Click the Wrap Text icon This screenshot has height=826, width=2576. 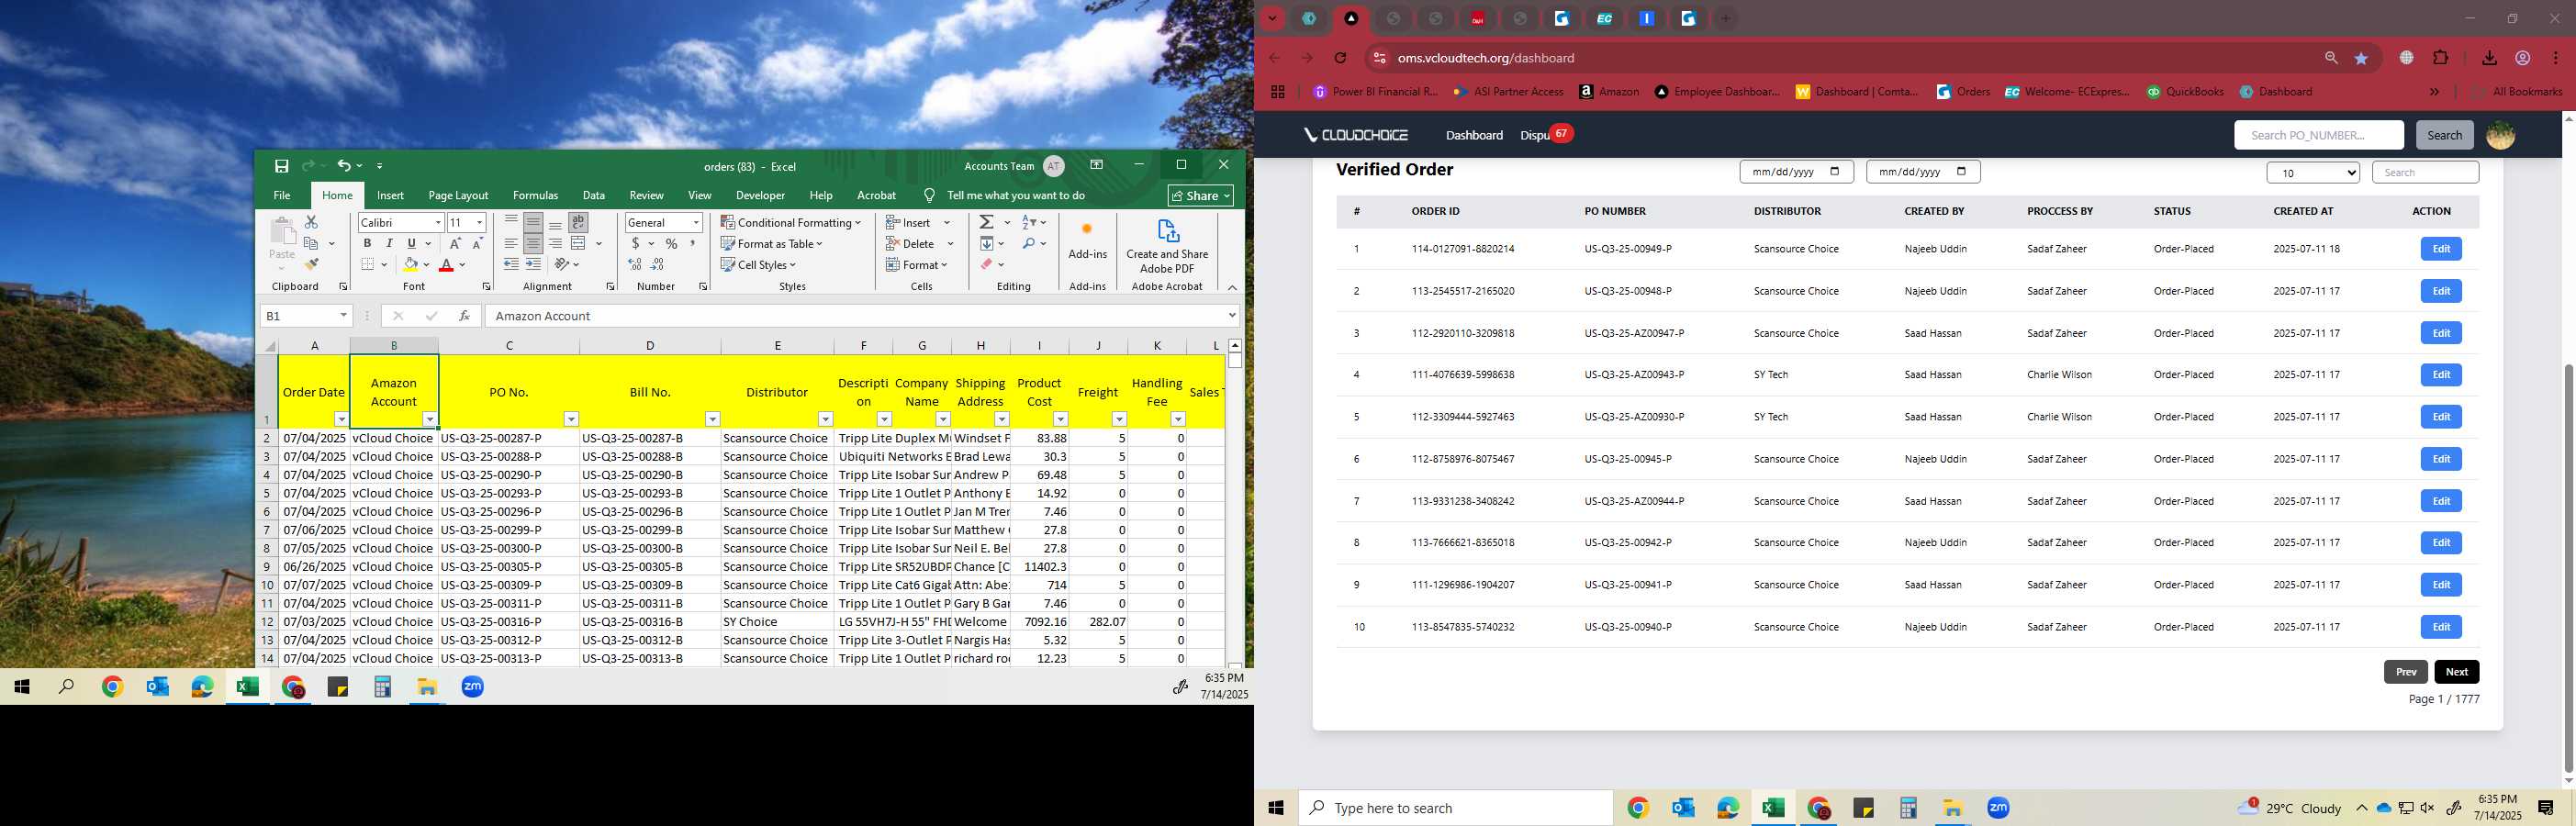[578, 222]
